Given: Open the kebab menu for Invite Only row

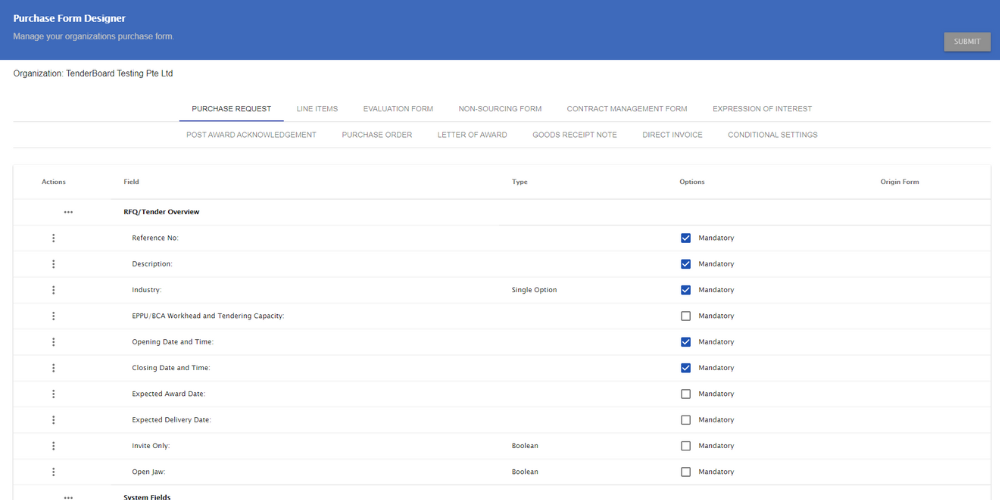Looking at the screenshot, I should coord(54,446).
